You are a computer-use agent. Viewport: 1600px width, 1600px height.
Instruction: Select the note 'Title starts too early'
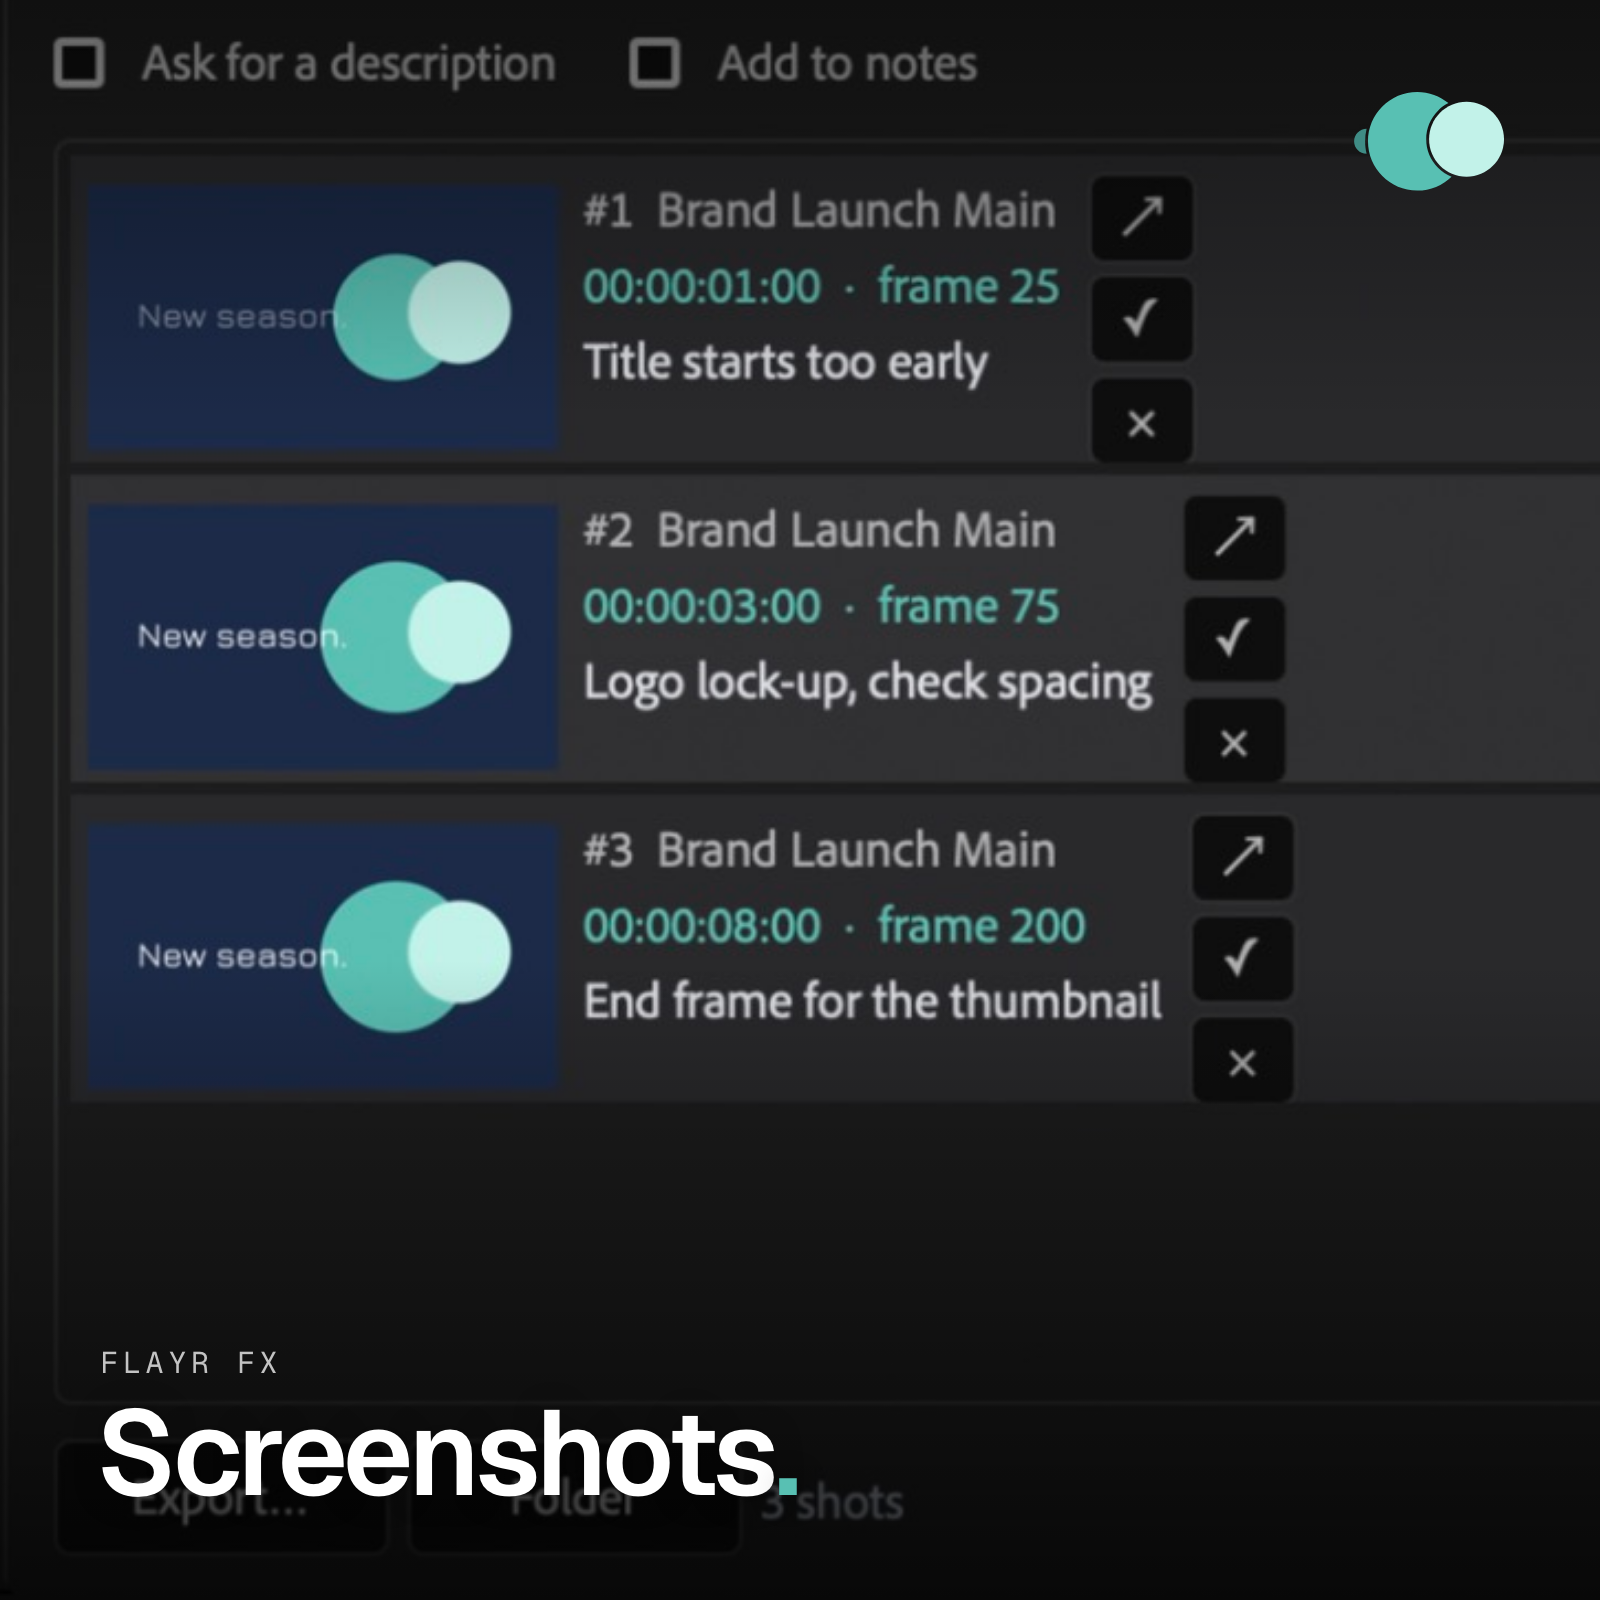point(785,363)
